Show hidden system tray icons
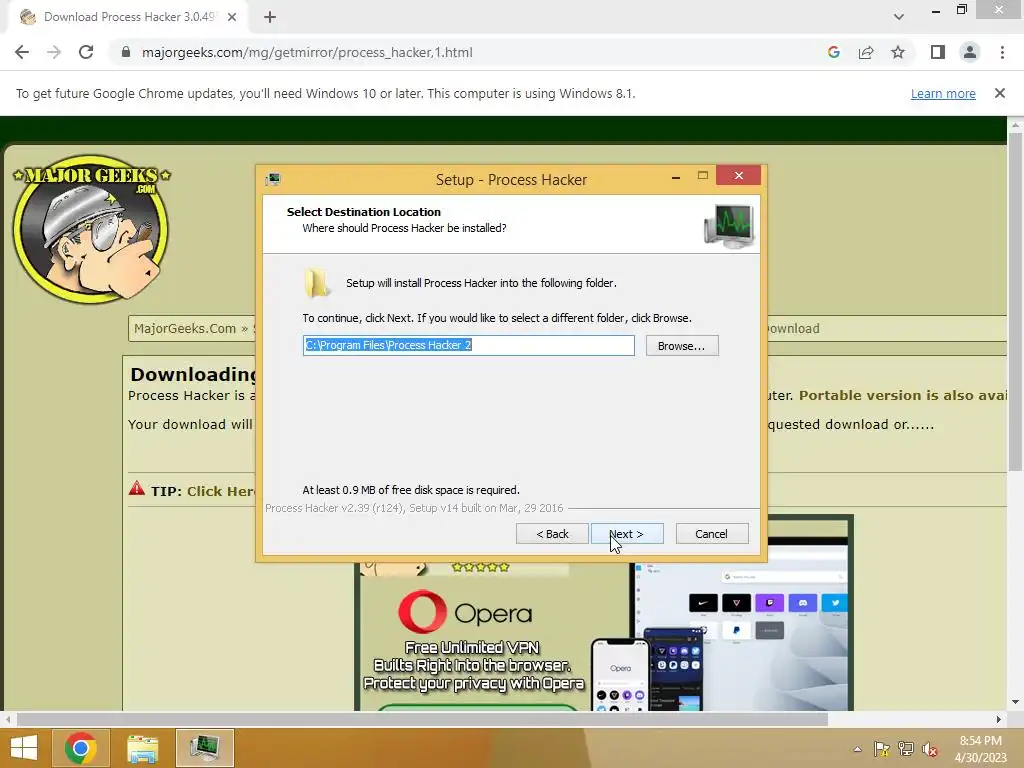Viewport: 1024px width, 768px height. coord(857,749)
